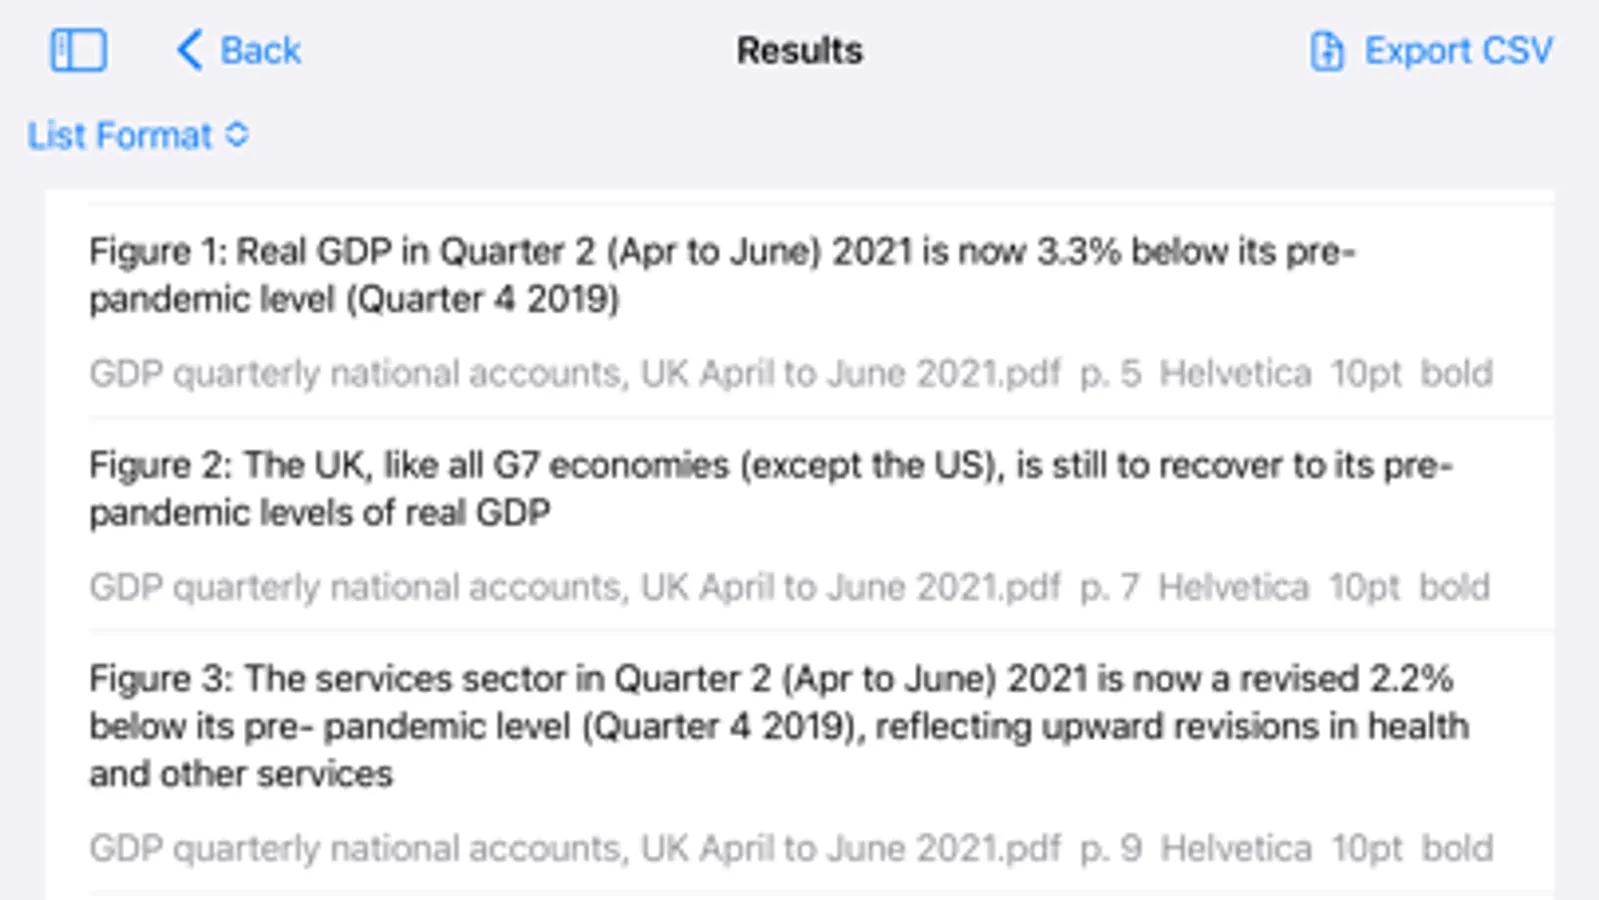Click the PDF file name under Figure 3
This screenshot has width=1599, height=900.
(x=574, y=848)
